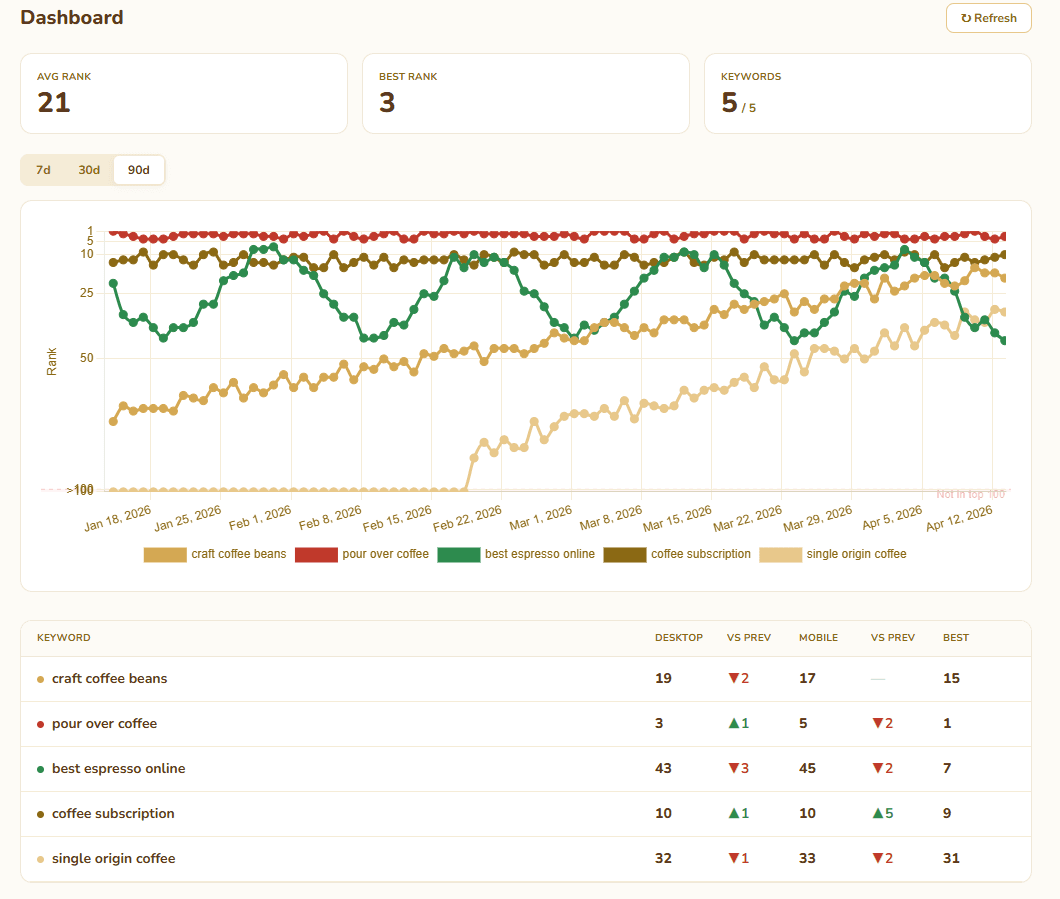Screen dimensions: 1060x899
Task: Click the DESKTOP column header
Action: pos(679,637)
